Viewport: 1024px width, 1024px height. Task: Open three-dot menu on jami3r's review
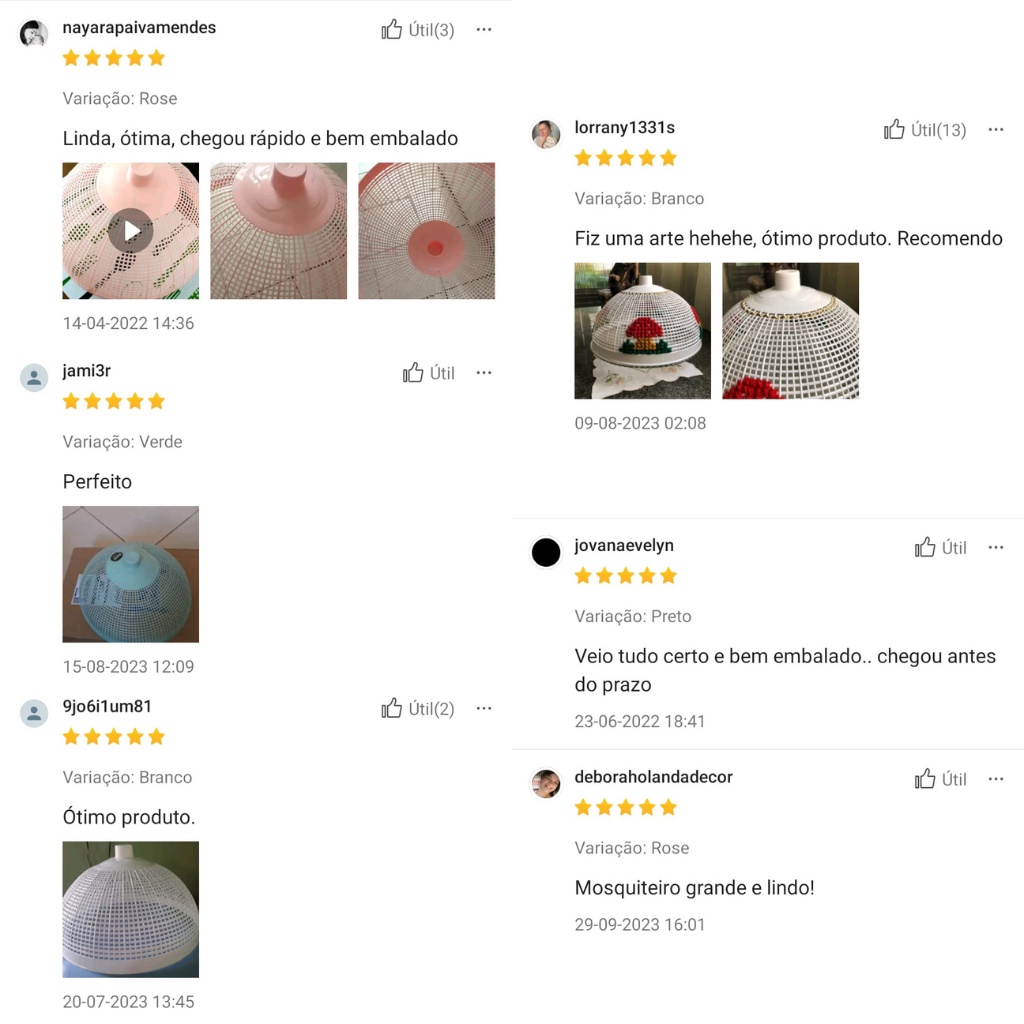(x=484, y=372)
